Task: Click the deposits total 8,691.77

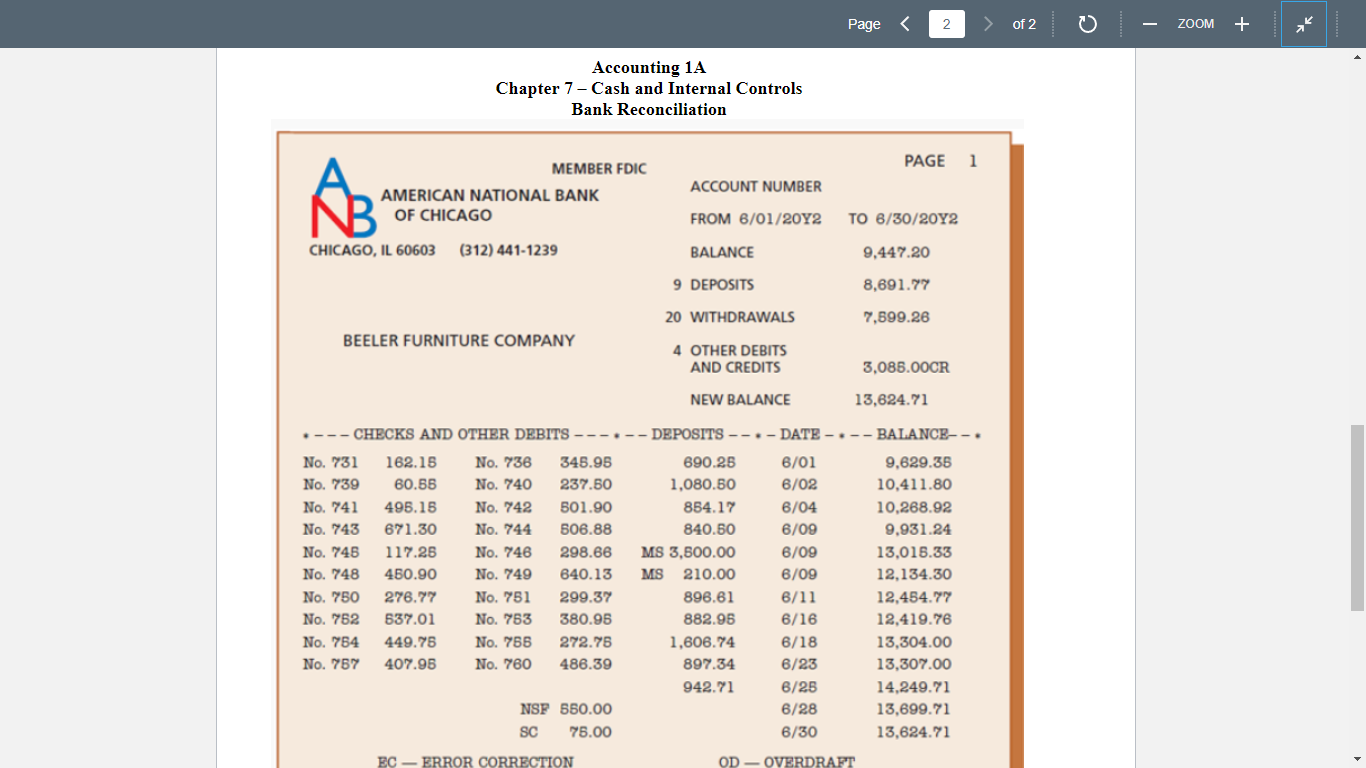Action: pyautogui.click(x=896, y=285)
